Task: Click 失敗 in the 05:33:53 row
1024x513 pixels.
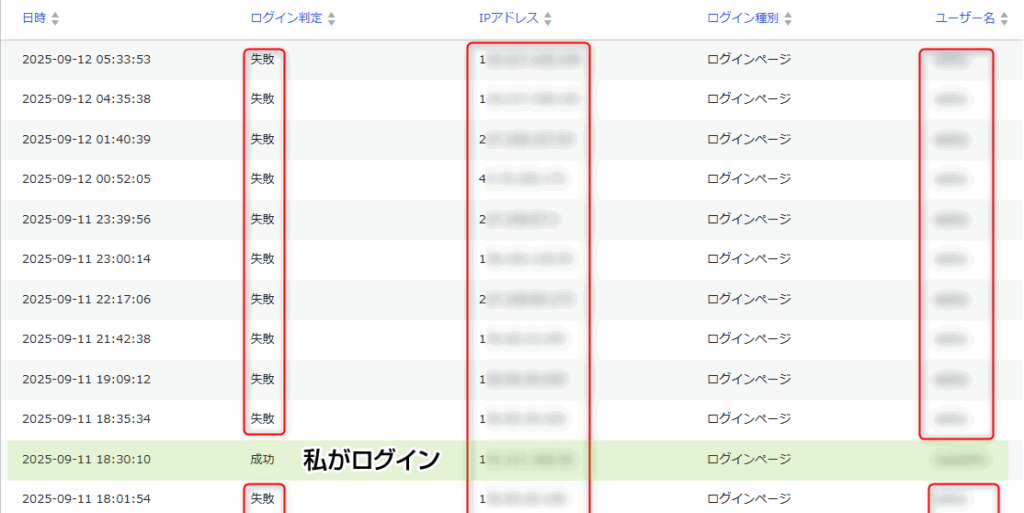Action: (x=263, y=59)
